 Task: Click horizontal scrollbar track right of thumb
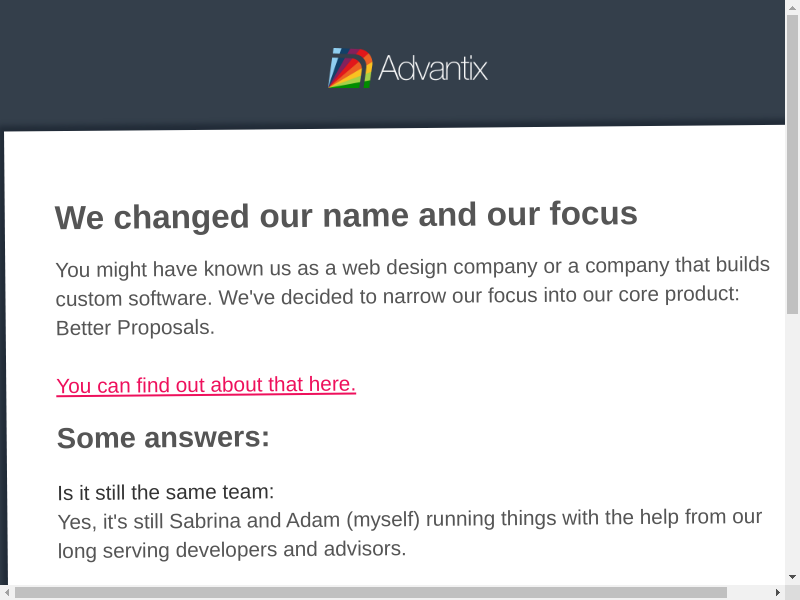[x=748, y=592]
